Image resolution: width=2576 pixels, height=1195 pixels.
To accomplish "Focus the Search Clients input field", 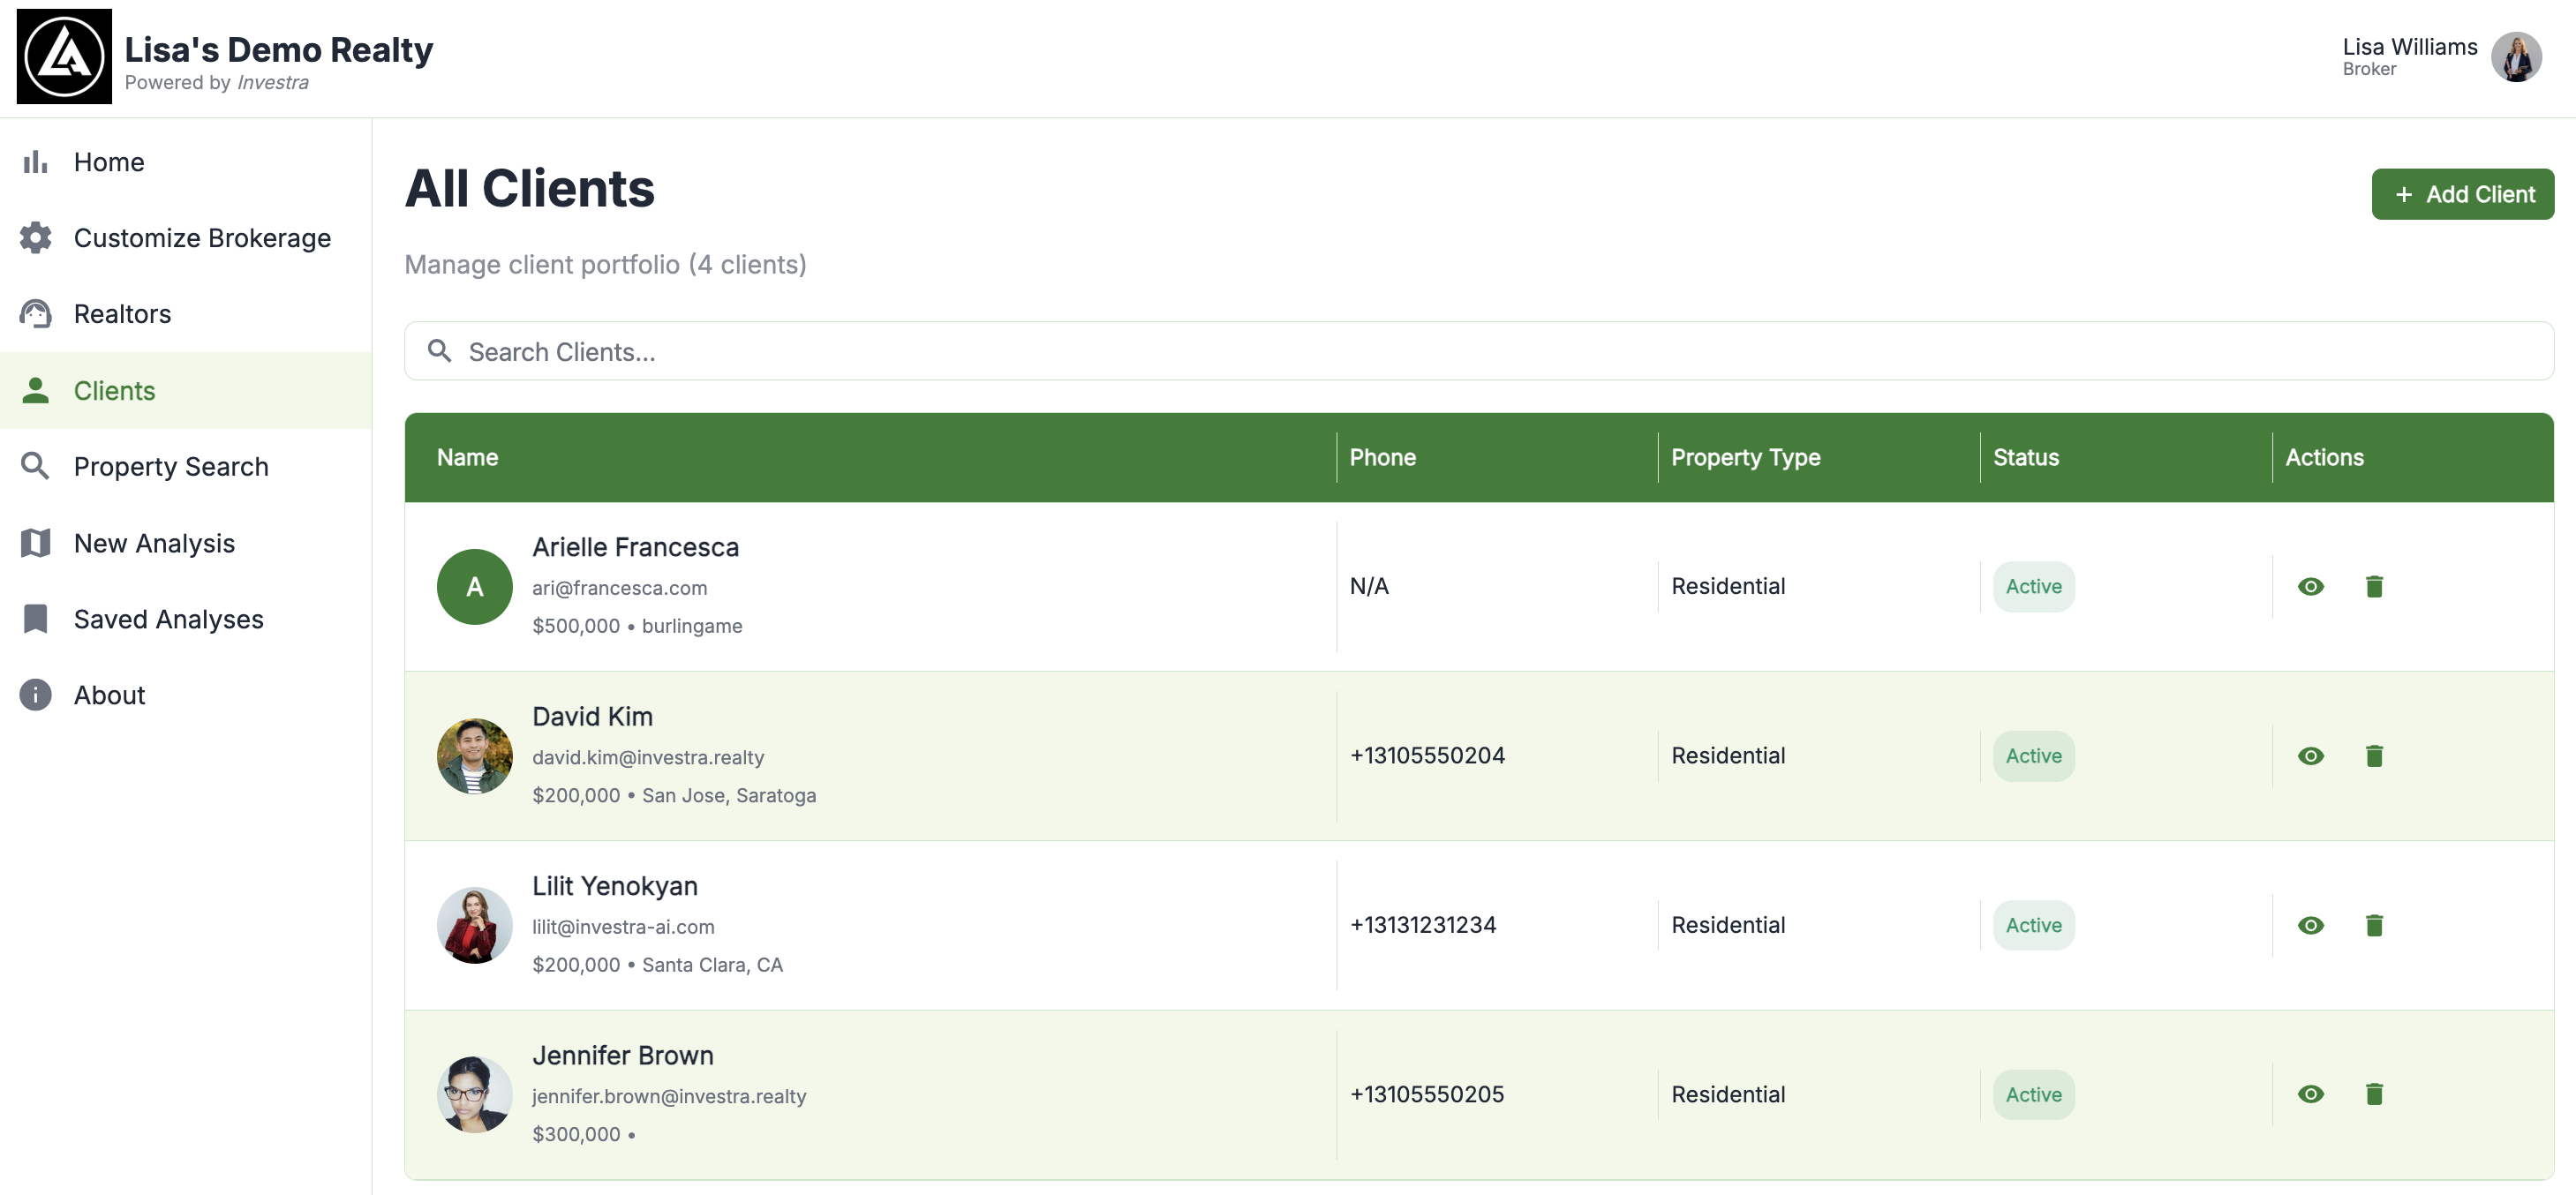I will [x=1500, y=352].
